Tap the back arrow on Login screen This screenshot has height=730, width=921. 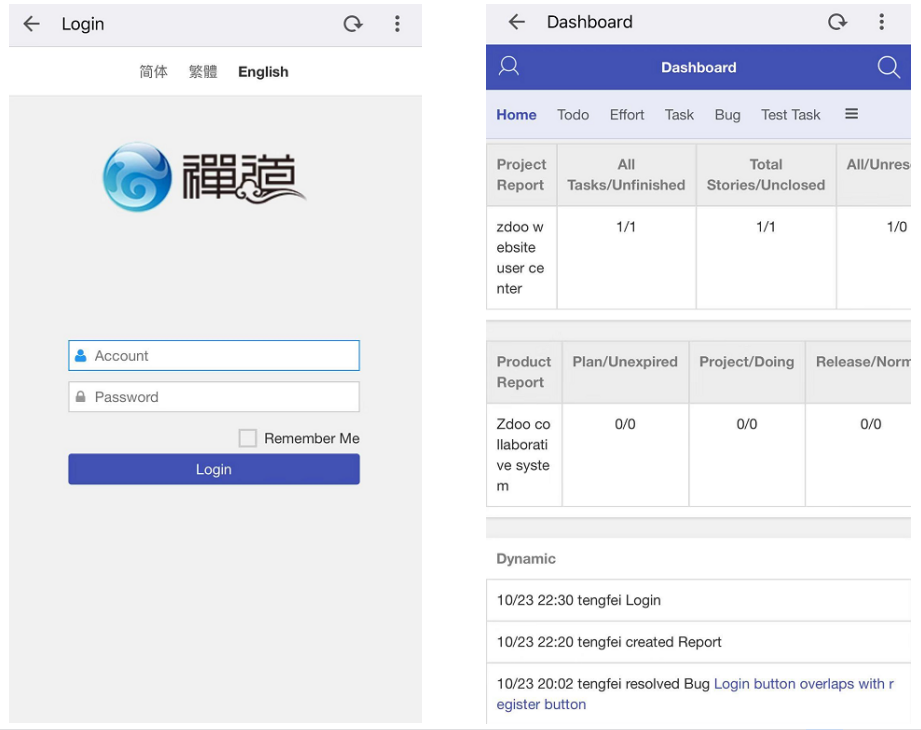[x=32, y=24]
